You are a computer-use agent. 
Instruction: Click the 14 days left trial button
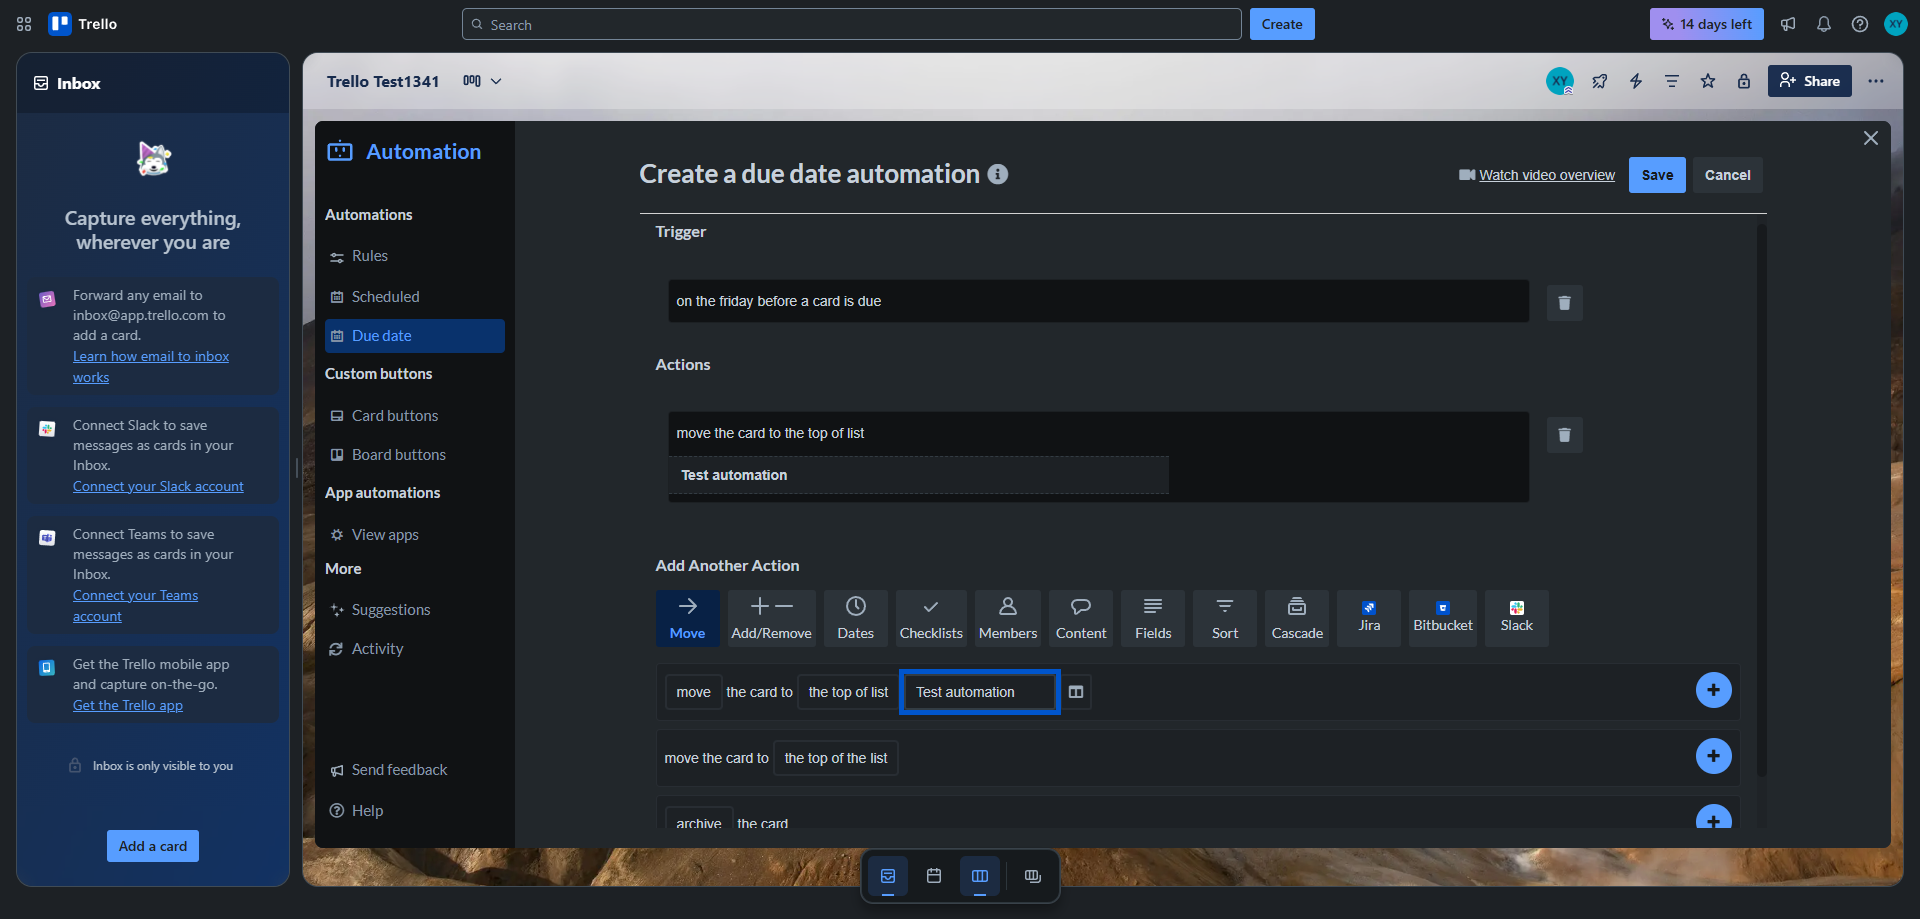[1707, 24]
